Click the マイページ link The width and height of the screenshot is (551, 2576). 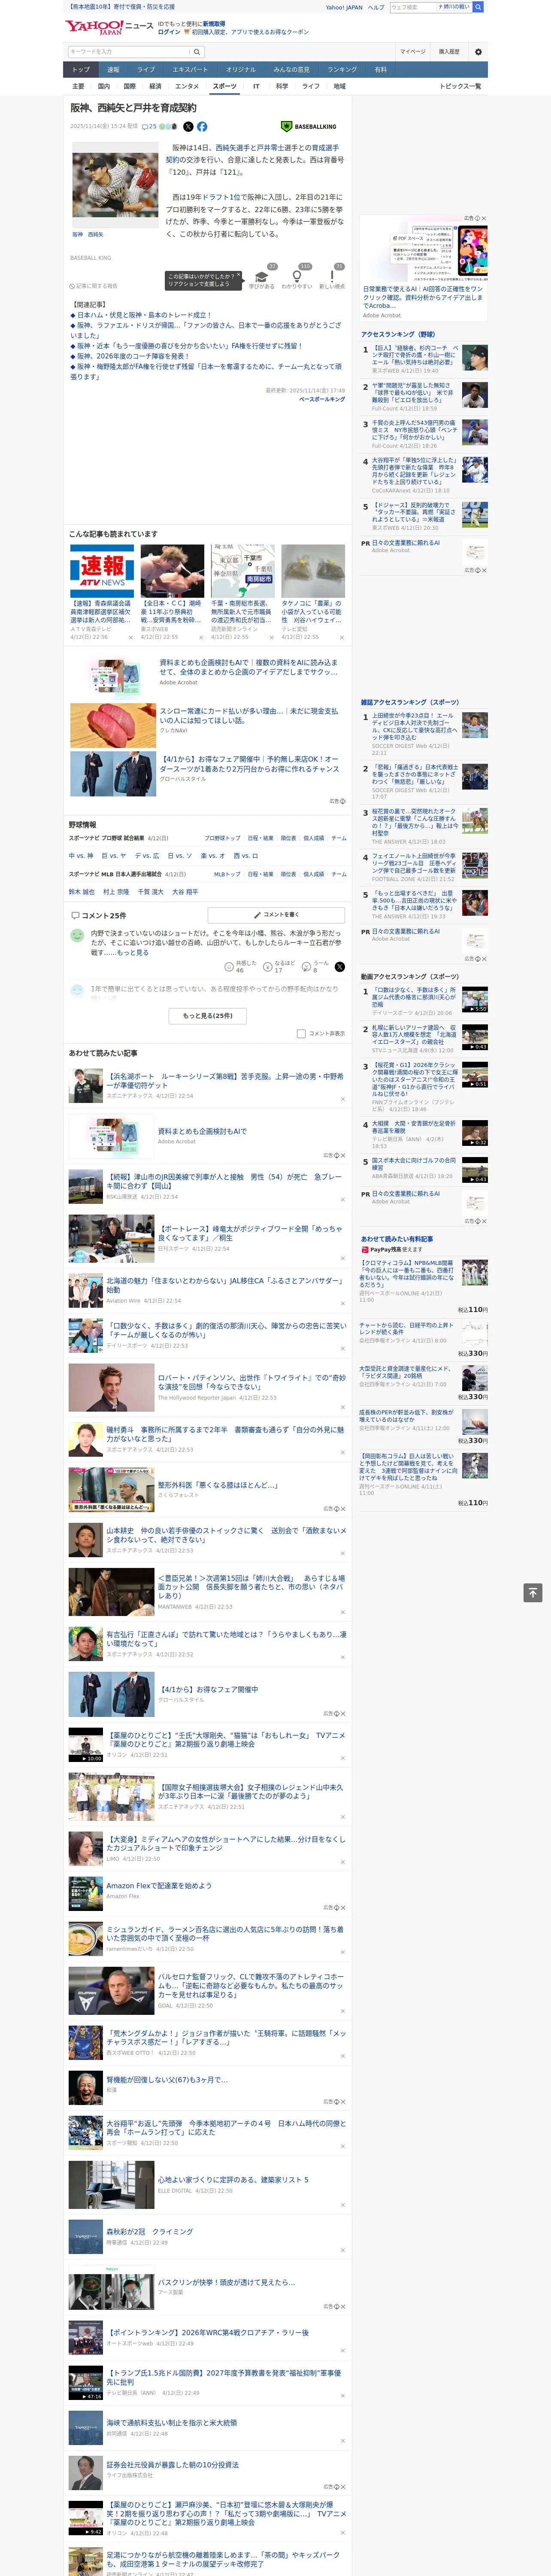tap(413, 52)
